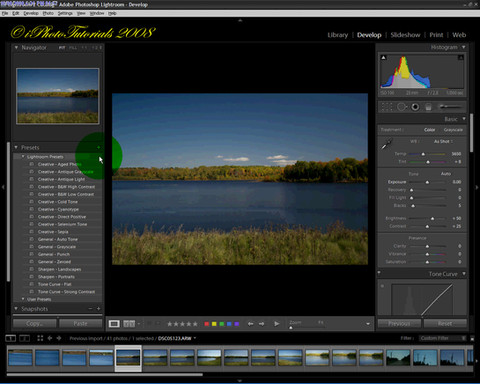Open before and after comparison view

(x=129, y=324)
